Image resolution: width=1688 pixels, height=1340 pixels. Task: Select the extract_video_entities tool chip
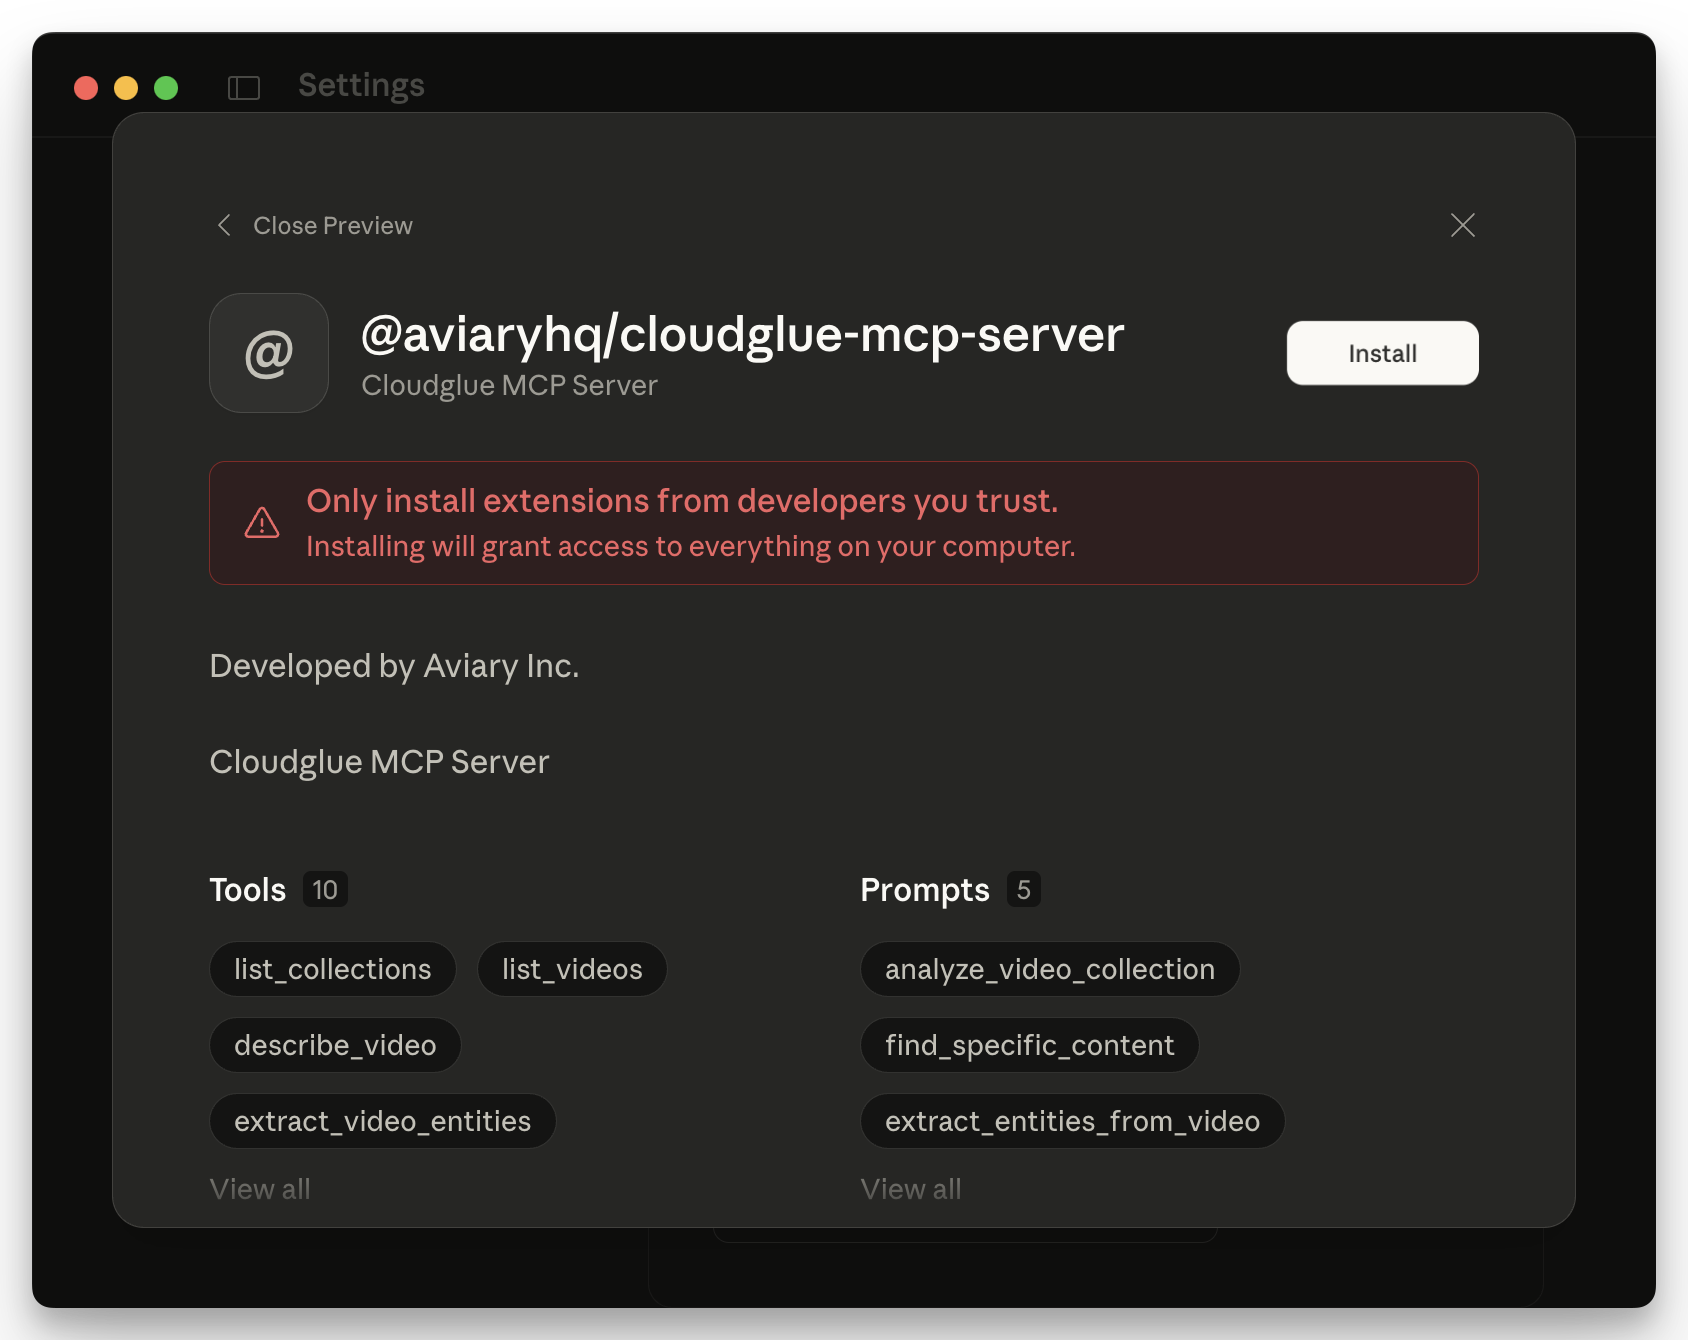coord(382,1120)
